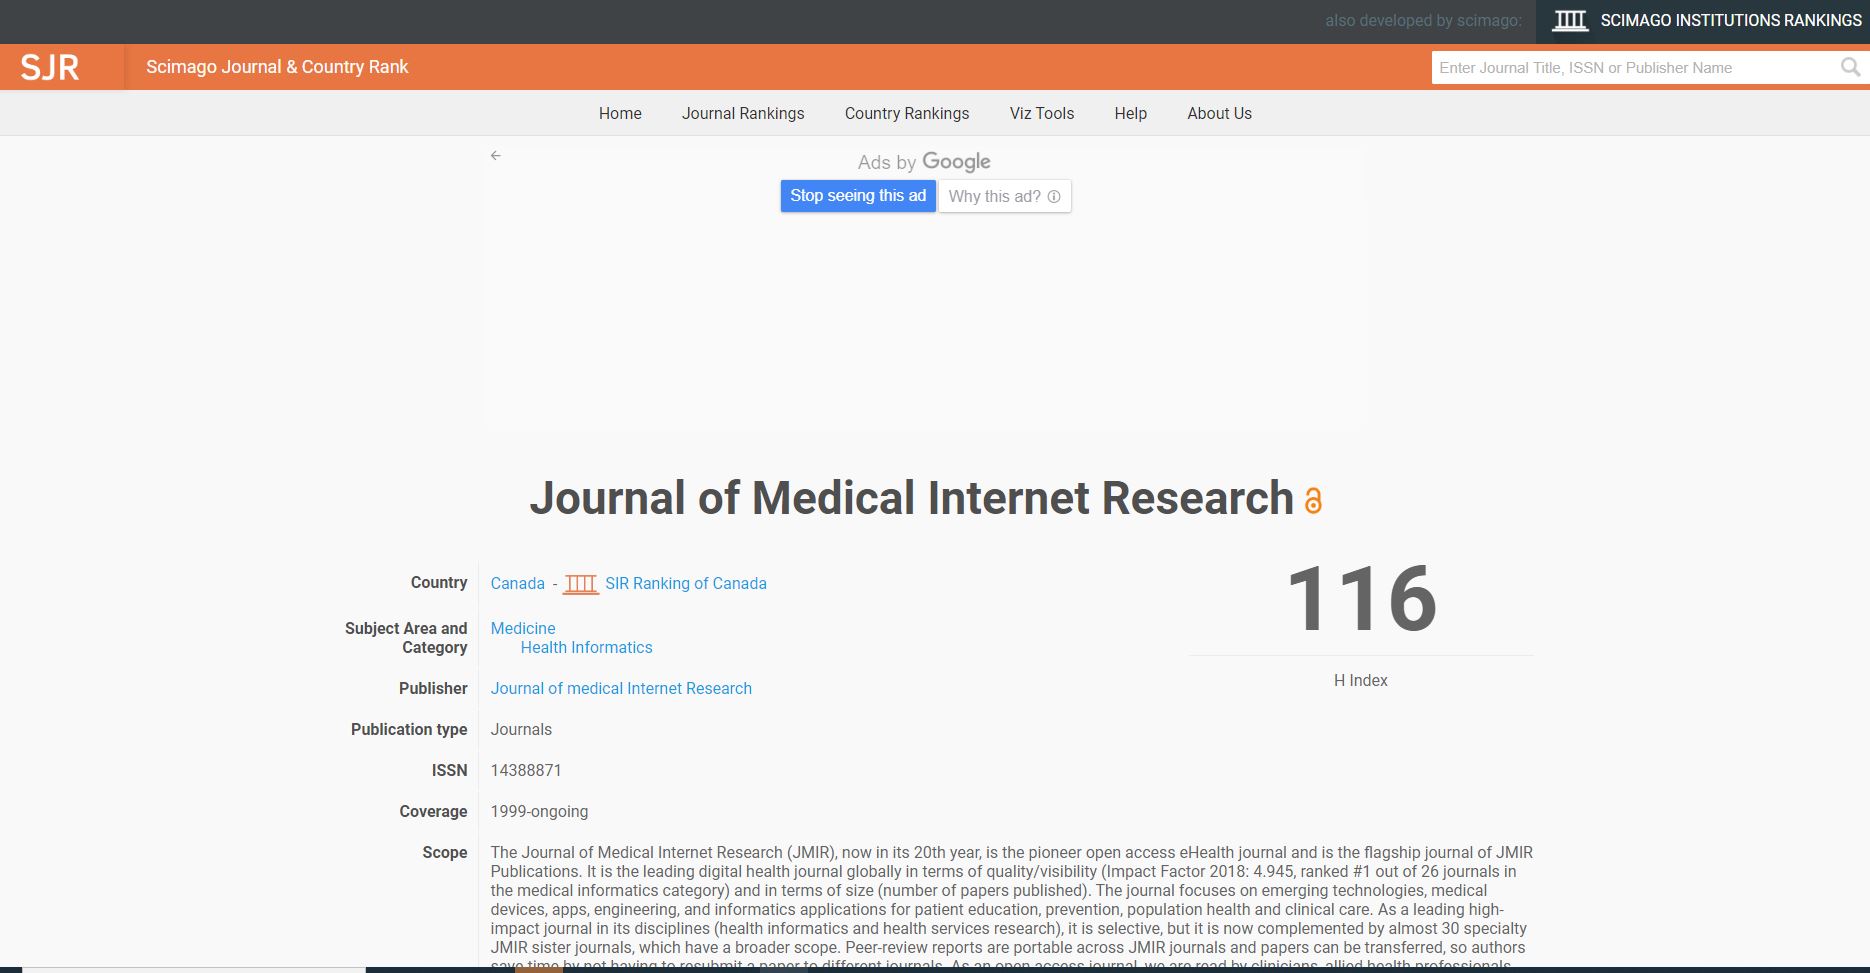Image resolution: width=1870 pixels, height=973 pixels.
Task: Click the coverage text 1999-ongoing
Action: tap(539, 812)
